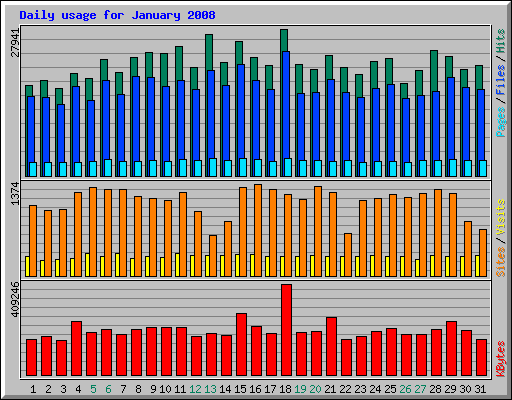
Task: Pick the x-axis label for day 18
Action: [285, 389]
